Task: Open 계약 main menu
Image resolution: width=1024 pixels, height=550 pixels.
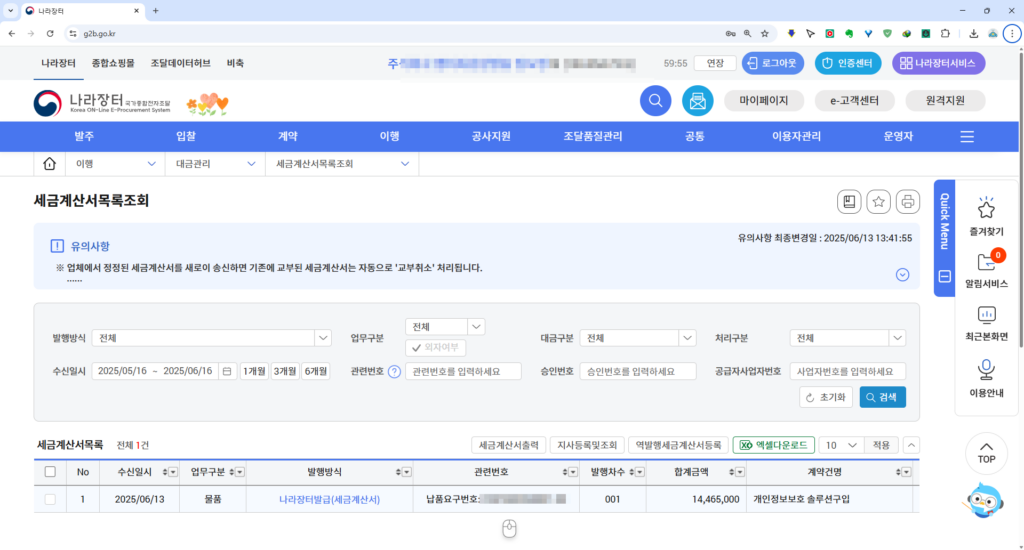Action: (288, 137)
